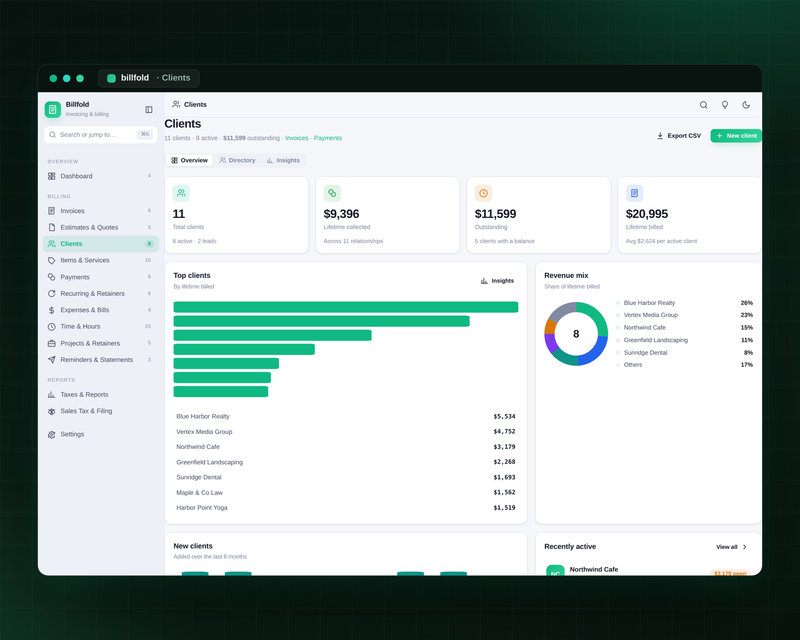Screen dimensions: 800x640
Task: Toggle dark mode moon icon
Action: pos(746,105)
